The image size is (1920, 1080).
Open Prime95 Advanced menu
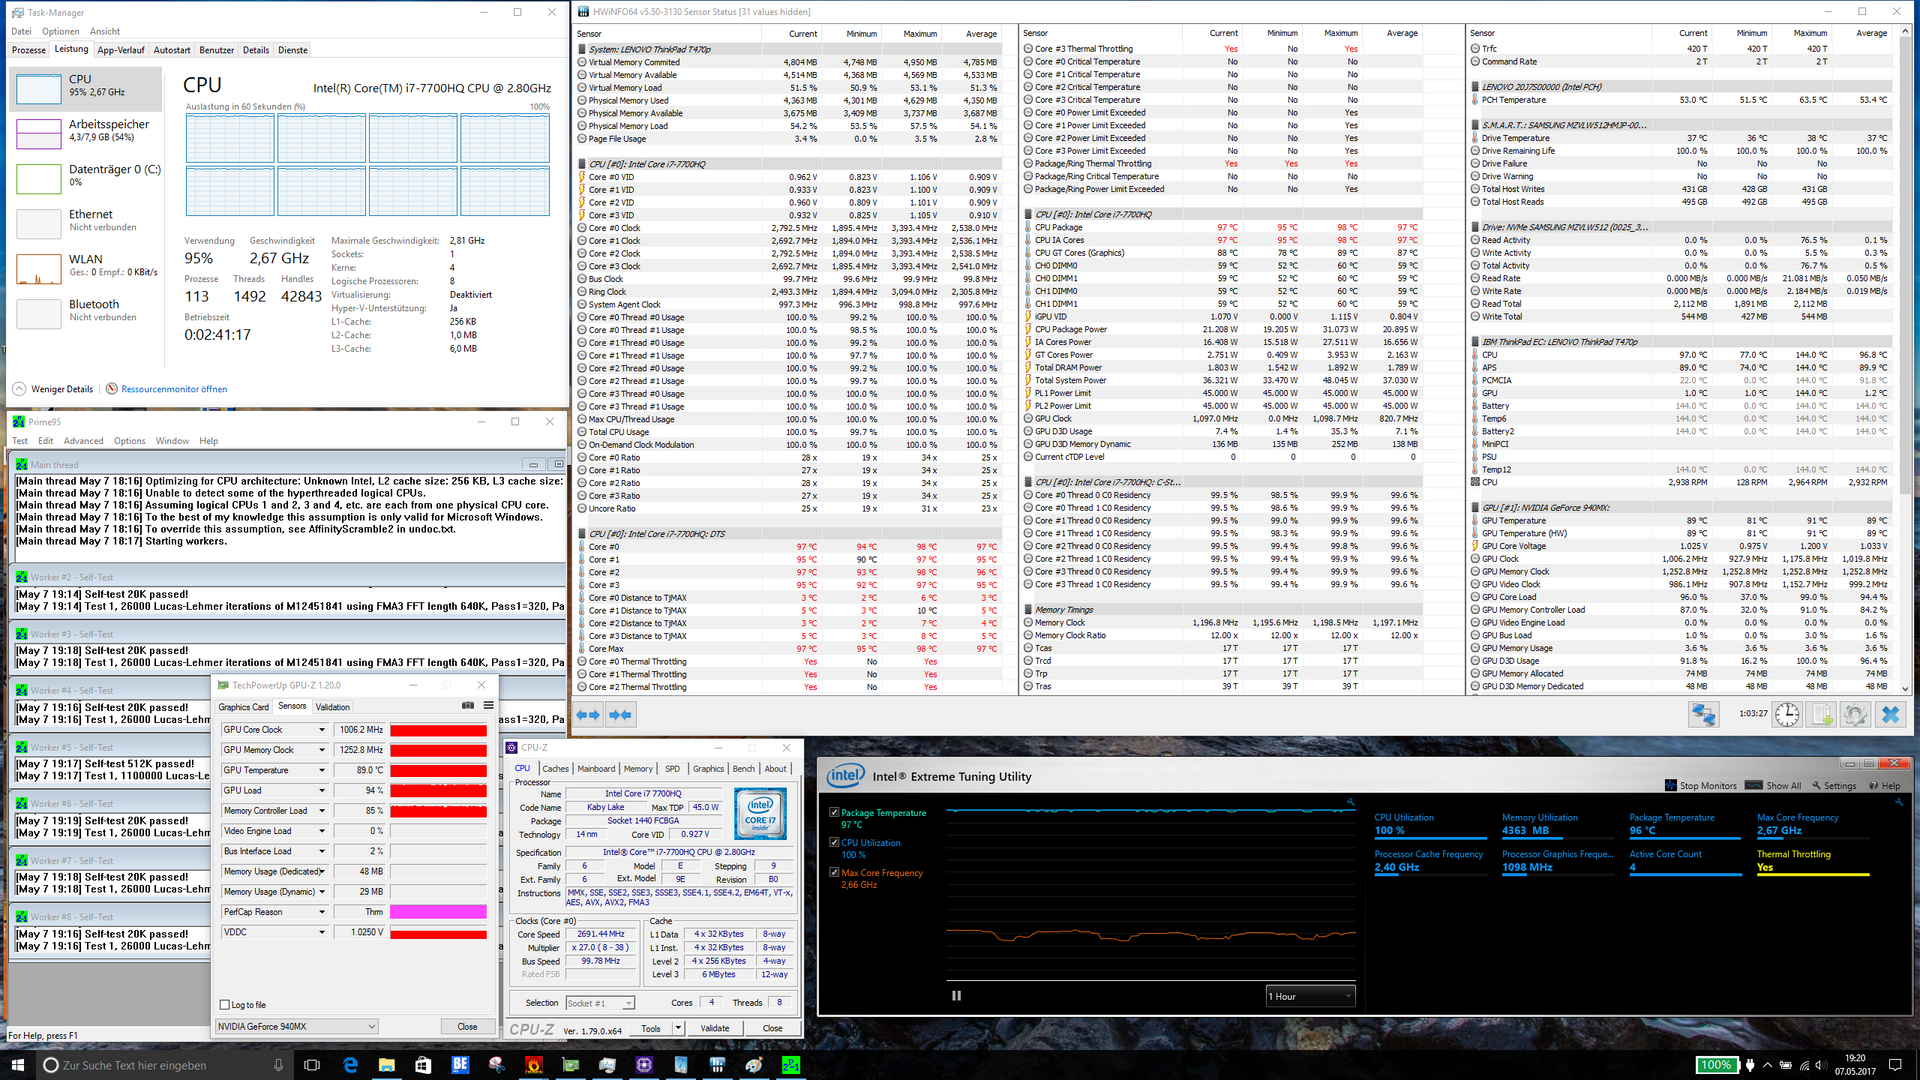point(83,441)
